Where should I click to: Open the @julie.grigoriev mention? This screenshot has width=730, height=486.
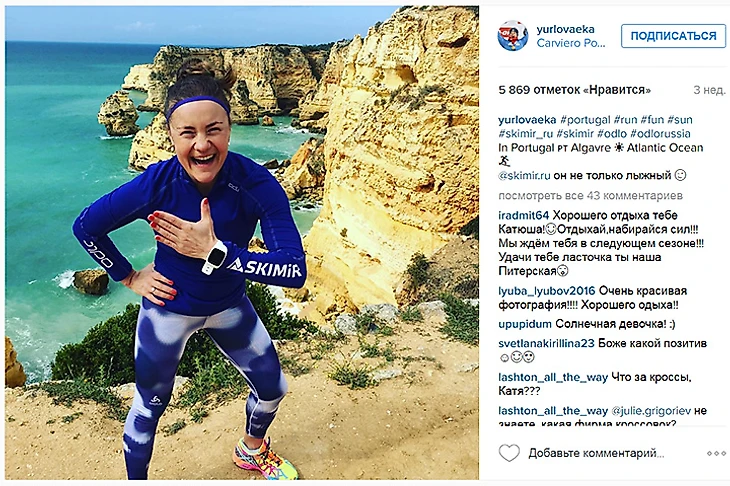(x=651, y=411)
